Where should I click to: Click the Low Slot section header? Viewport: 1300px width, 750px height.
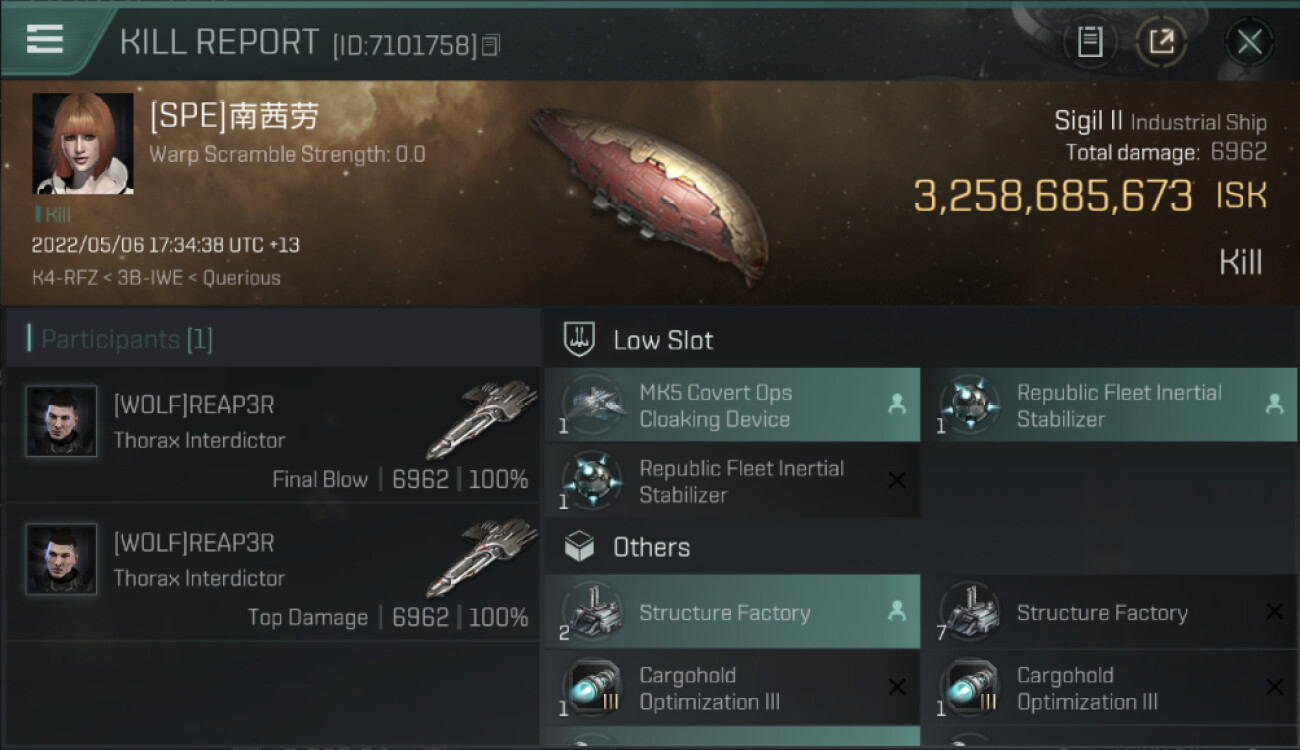(x=662, y=340)
